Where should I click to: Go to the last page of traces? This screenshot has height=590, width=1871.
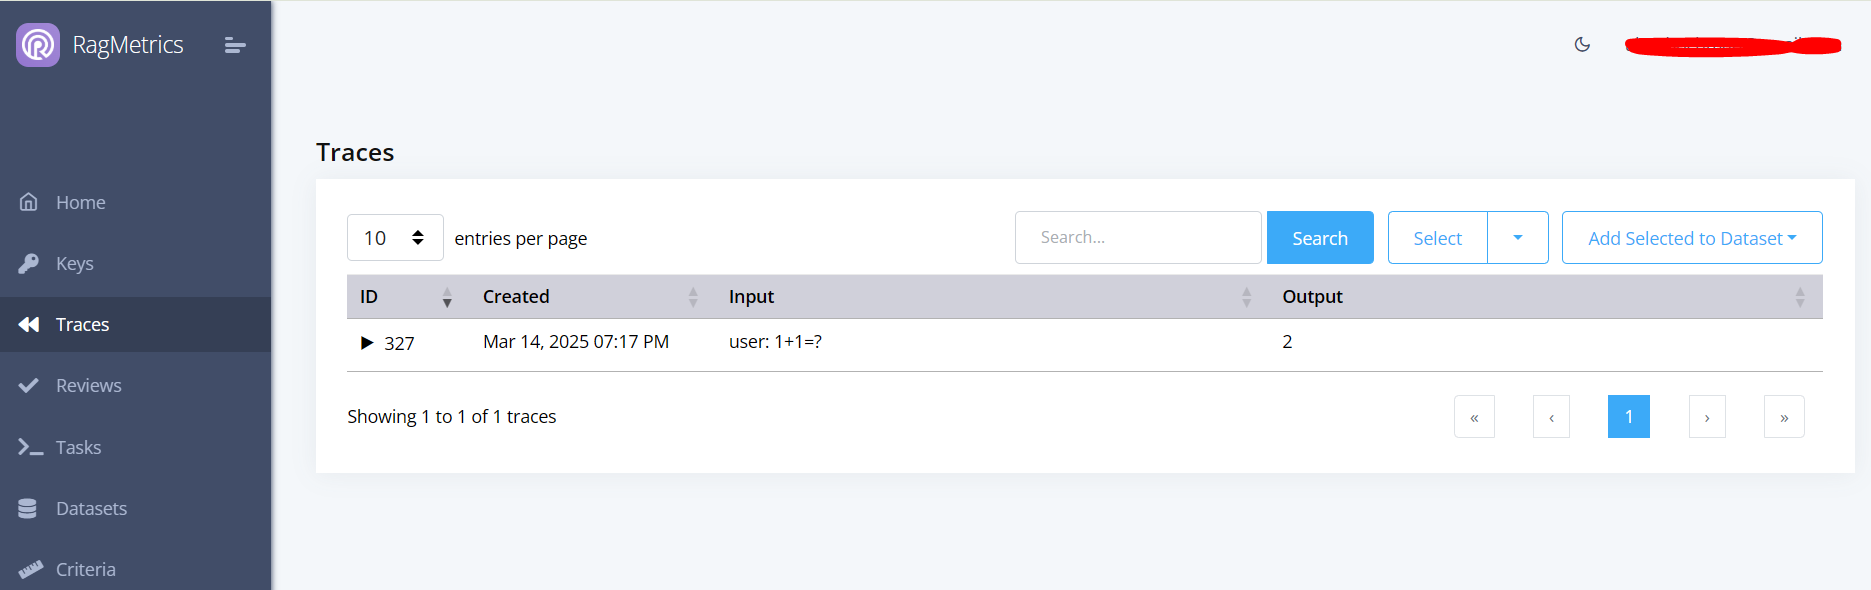point(1784,417)
